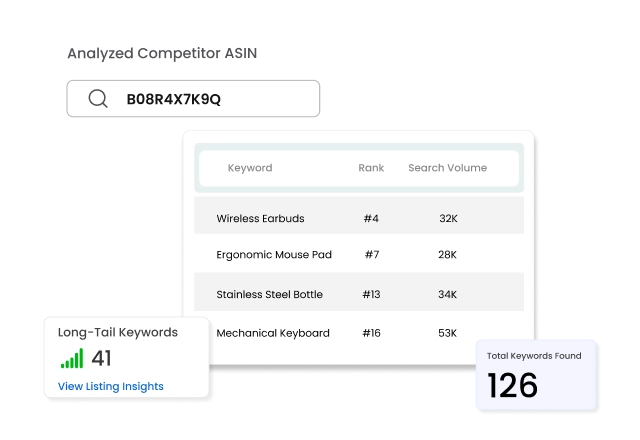Choose the Stainless Steel Bottle keyword

(269, 295)
